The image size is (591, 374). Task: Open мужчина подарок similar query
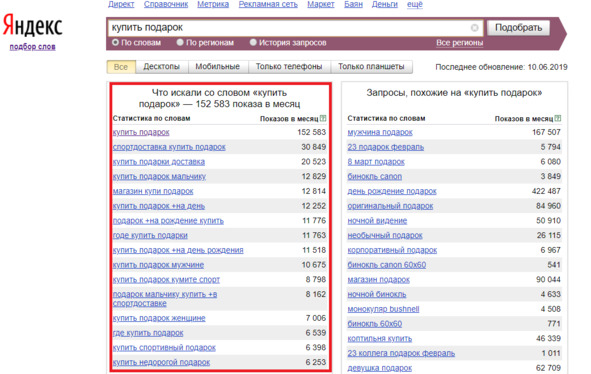(x=380, y=132)
